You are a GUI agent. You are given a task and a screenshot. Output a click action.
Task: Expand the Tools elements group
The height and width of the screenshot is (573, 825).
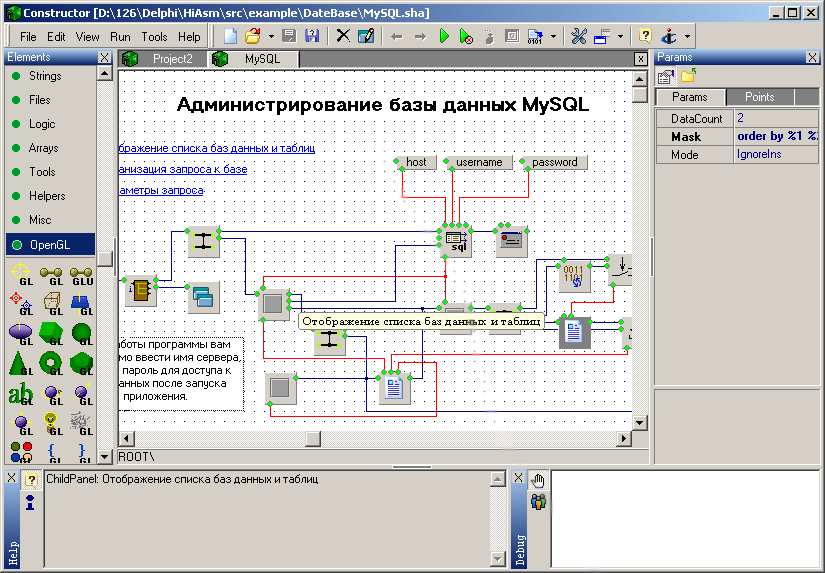point(42,172)
